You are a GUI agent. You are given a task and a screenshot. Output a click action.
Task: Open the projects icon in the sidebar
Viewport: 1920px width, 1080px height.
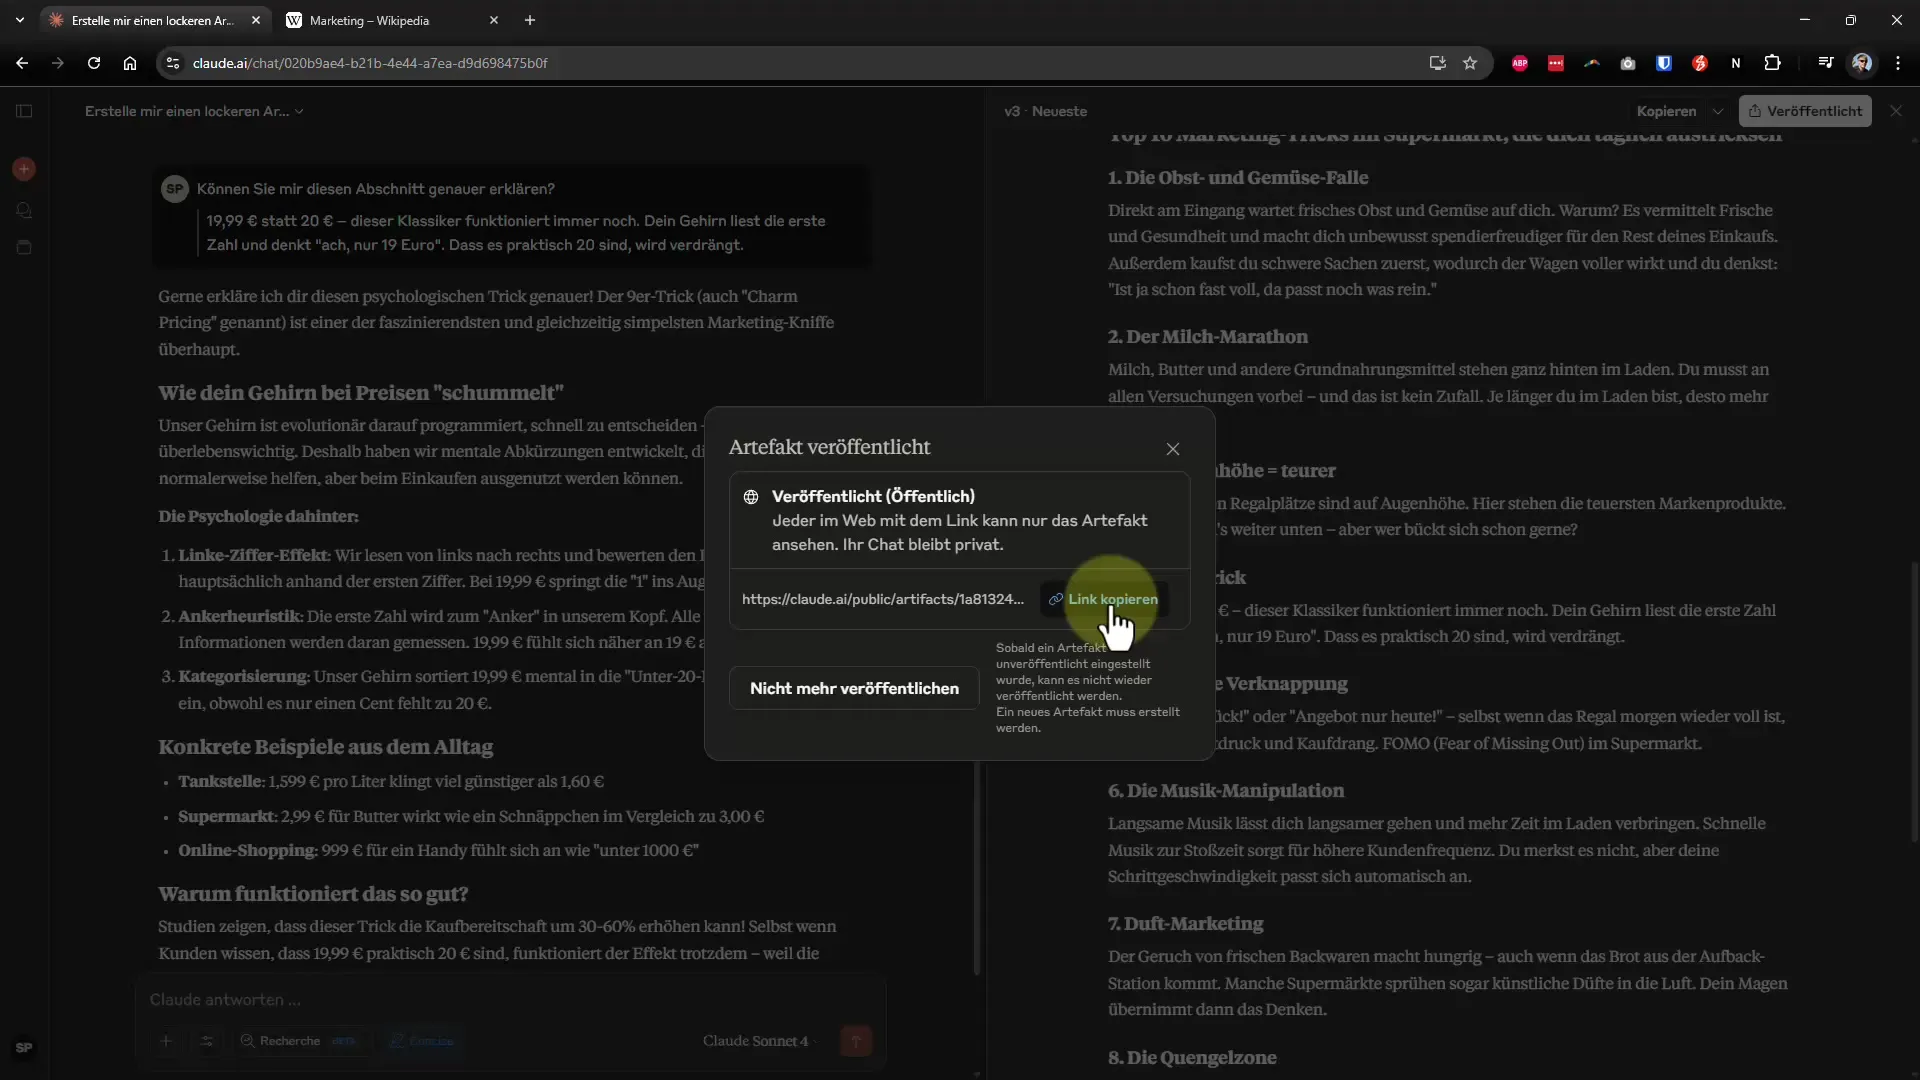pyautogui.click(x=24, y=247)
